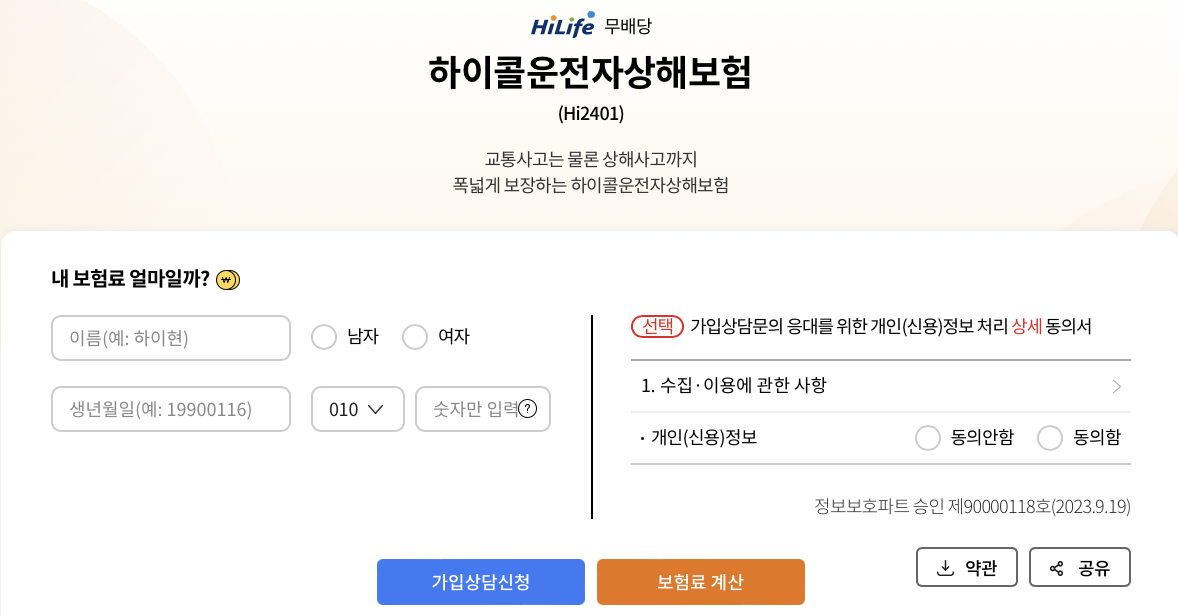
Task: Choose 동의함 for 개인(신용)정보
Action: point(1050,438)
